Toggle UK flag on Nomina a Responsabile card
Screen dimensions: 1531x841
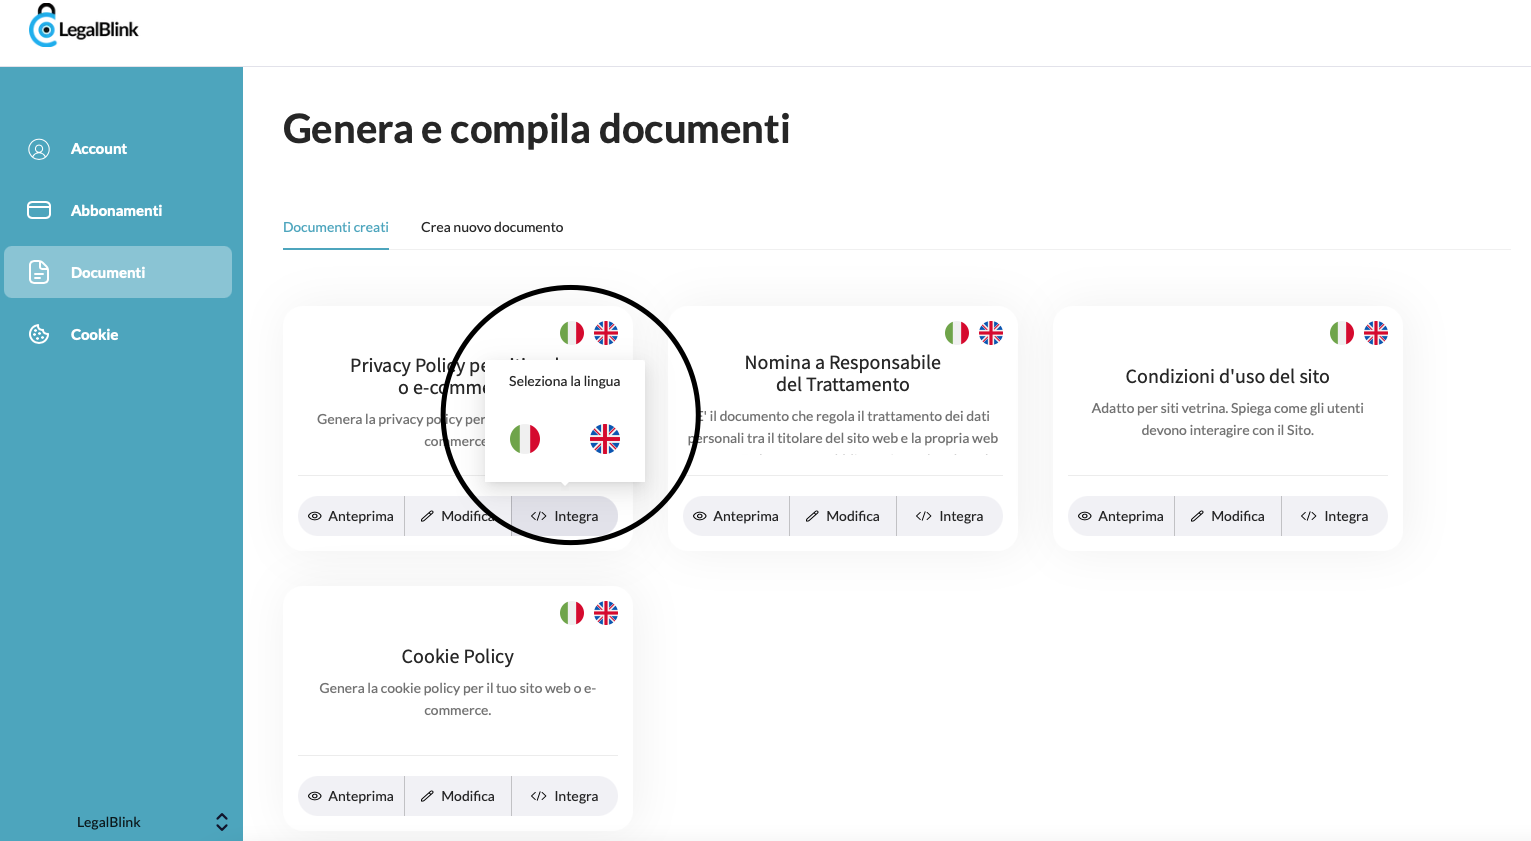click(991, 333)
